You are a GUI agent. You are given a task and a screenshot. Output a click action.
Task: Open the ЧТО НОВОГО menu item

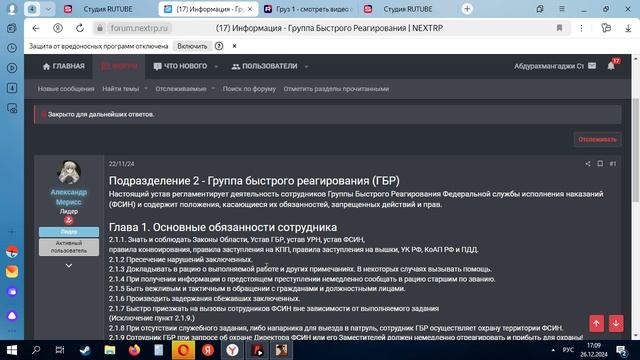pyautogui.click(x=180, y=66)
